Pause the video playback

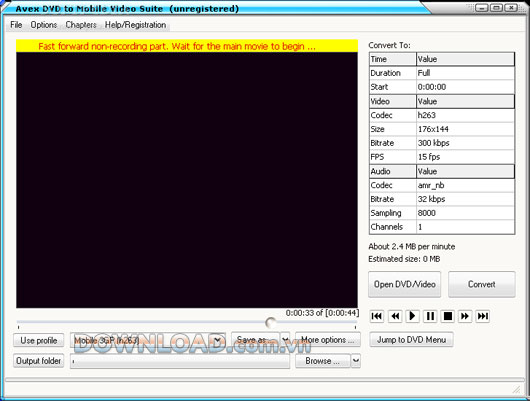pyautogui.click(x=430, y=316)
